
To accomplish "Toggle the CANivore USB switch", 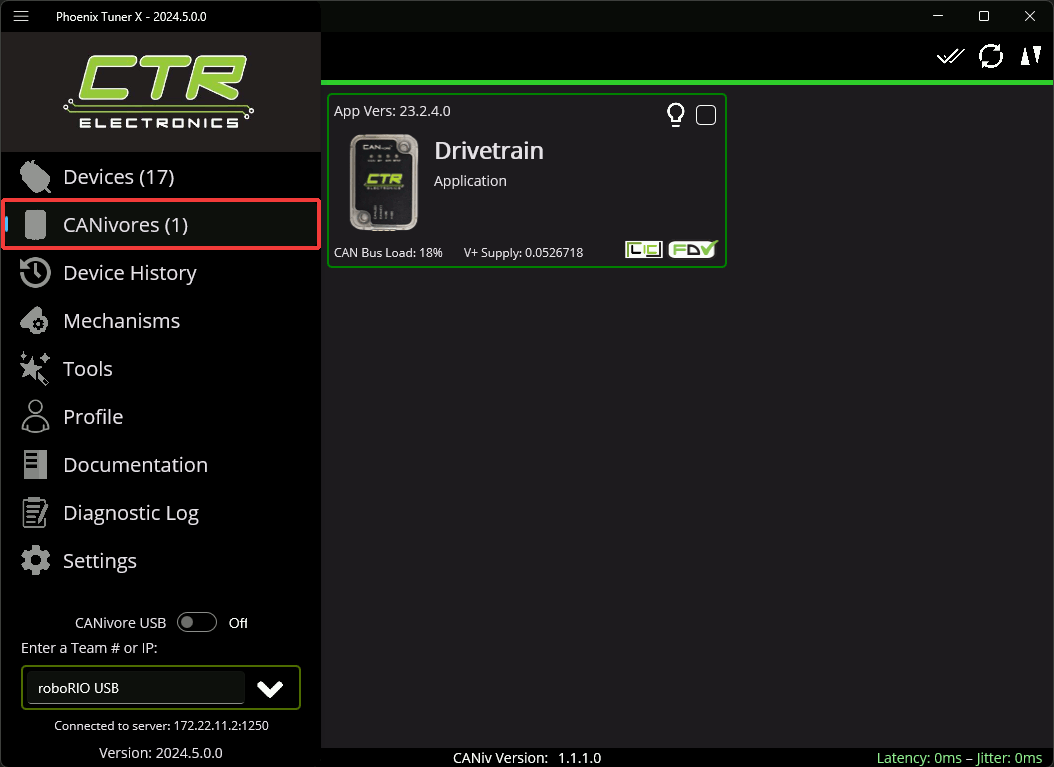I will [x=196, y=622].
